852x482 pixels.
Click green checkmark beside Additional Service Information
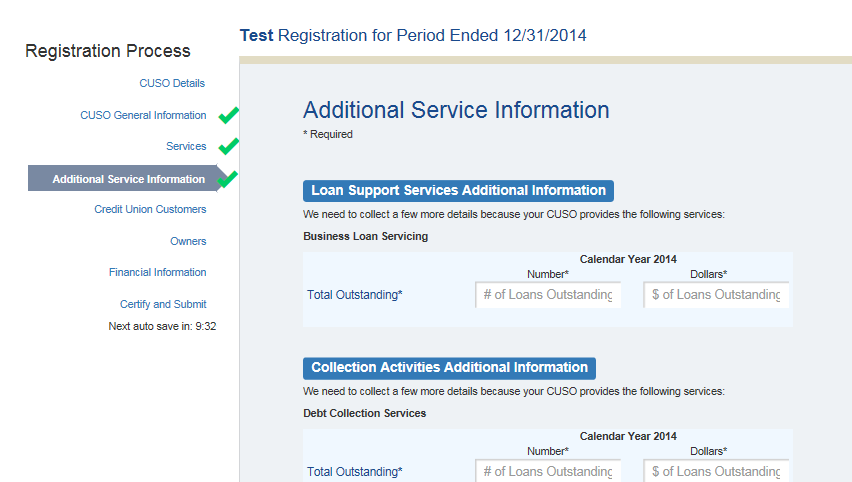click(x=229, y=179)
